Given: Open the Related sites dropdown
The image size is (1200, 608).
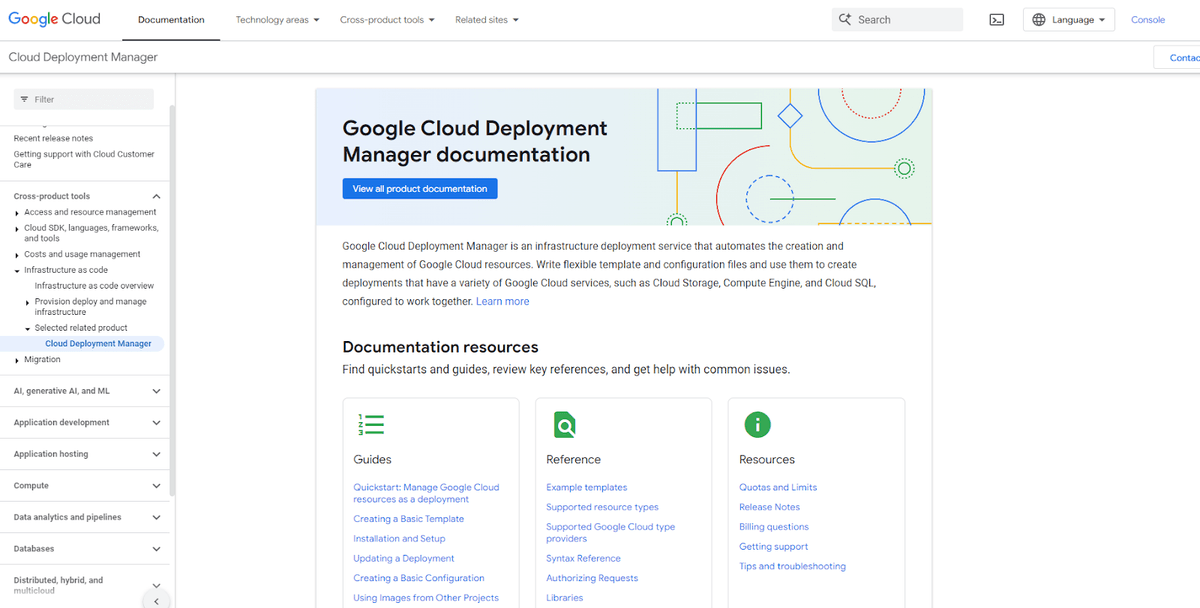Looking at the screenshot, I should 487,20.
